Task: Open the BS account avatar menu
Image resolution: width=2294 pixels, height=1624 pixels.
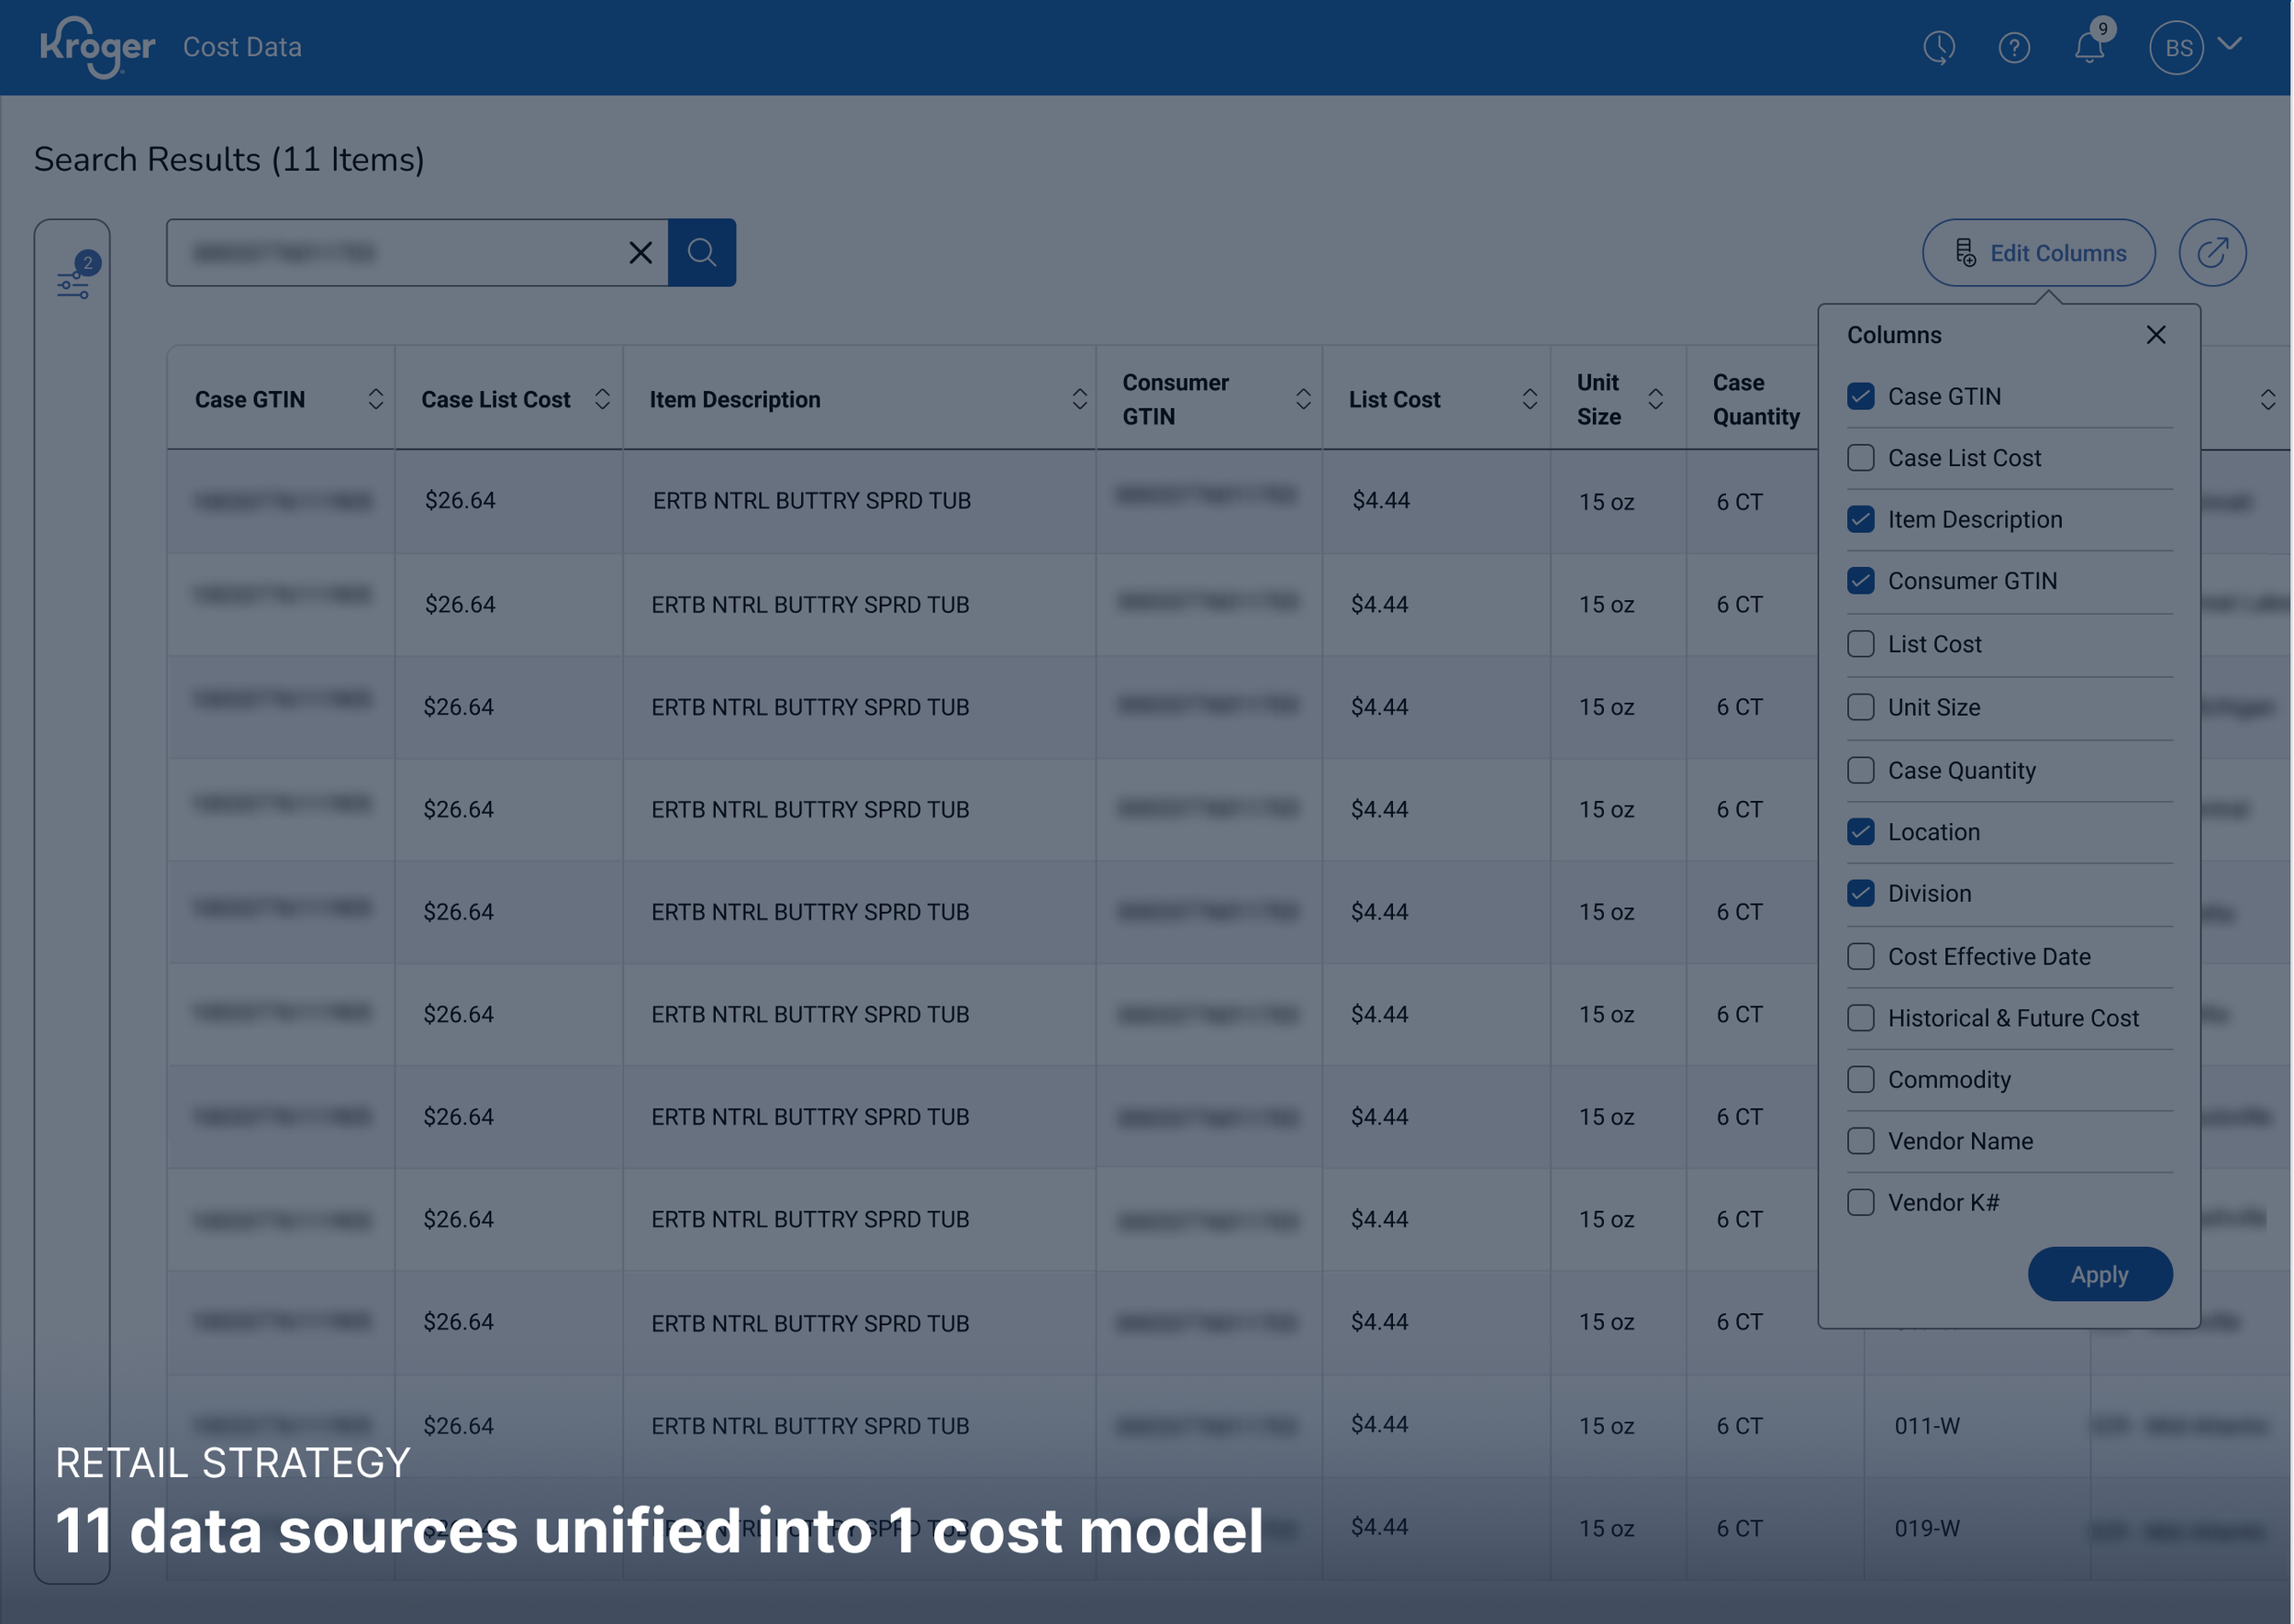Action: coord(2178,46)
